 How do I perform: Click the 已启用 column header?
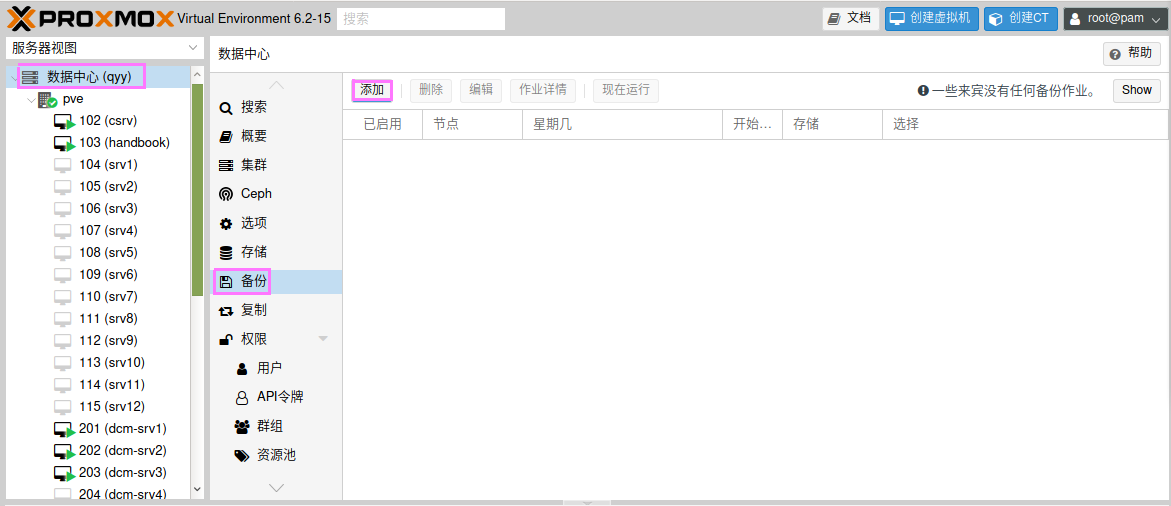coord(382,125)
